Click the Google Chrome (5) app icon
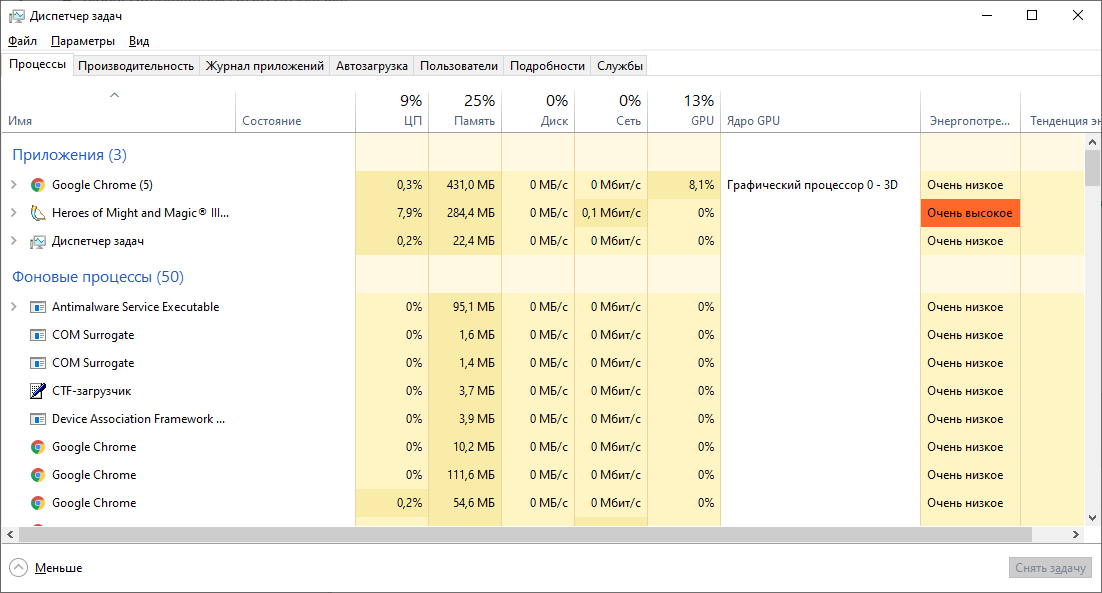 38,185
